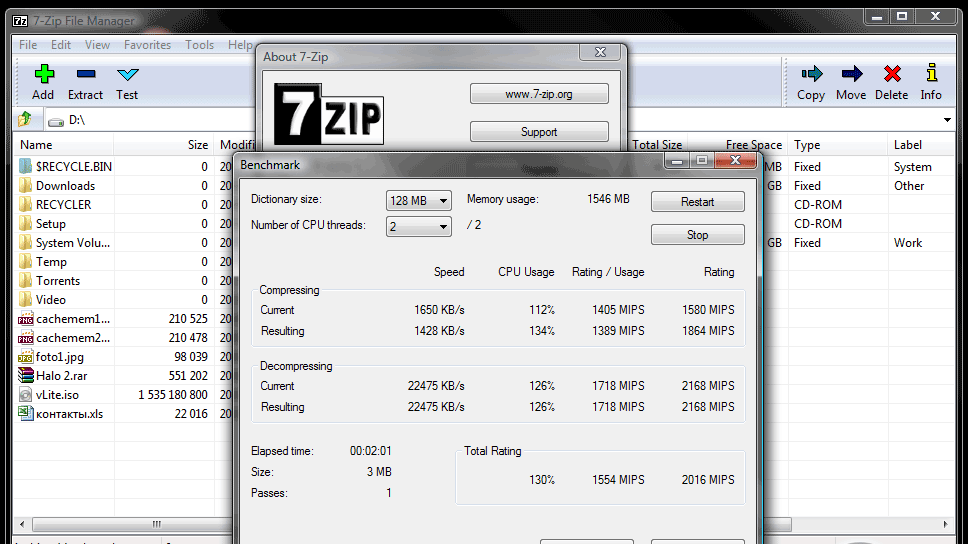The height and width of the screenshot is (544, 968).
Task: Click the size value 551 202
Action: (188, 375)
